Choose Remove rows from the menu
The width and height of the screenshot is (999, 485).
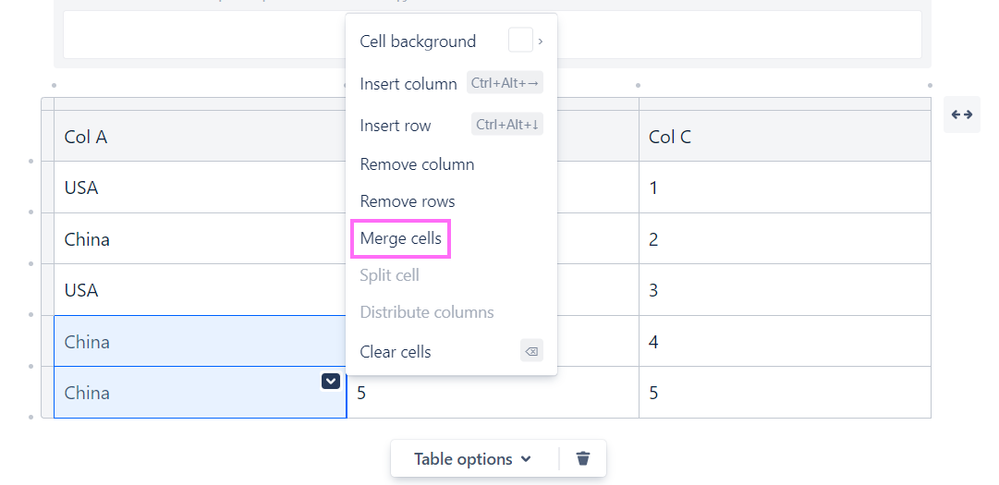tap(407, 201)
